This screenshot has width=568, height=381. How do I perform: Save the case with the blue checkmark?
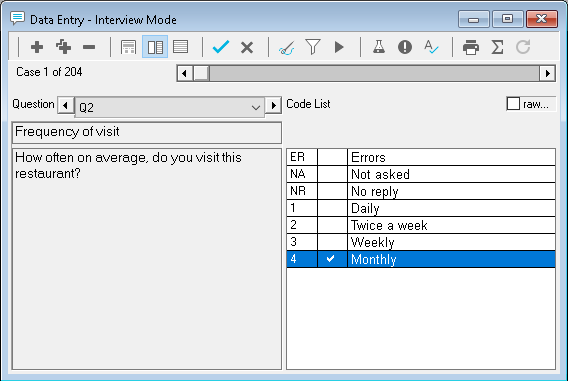221,47
